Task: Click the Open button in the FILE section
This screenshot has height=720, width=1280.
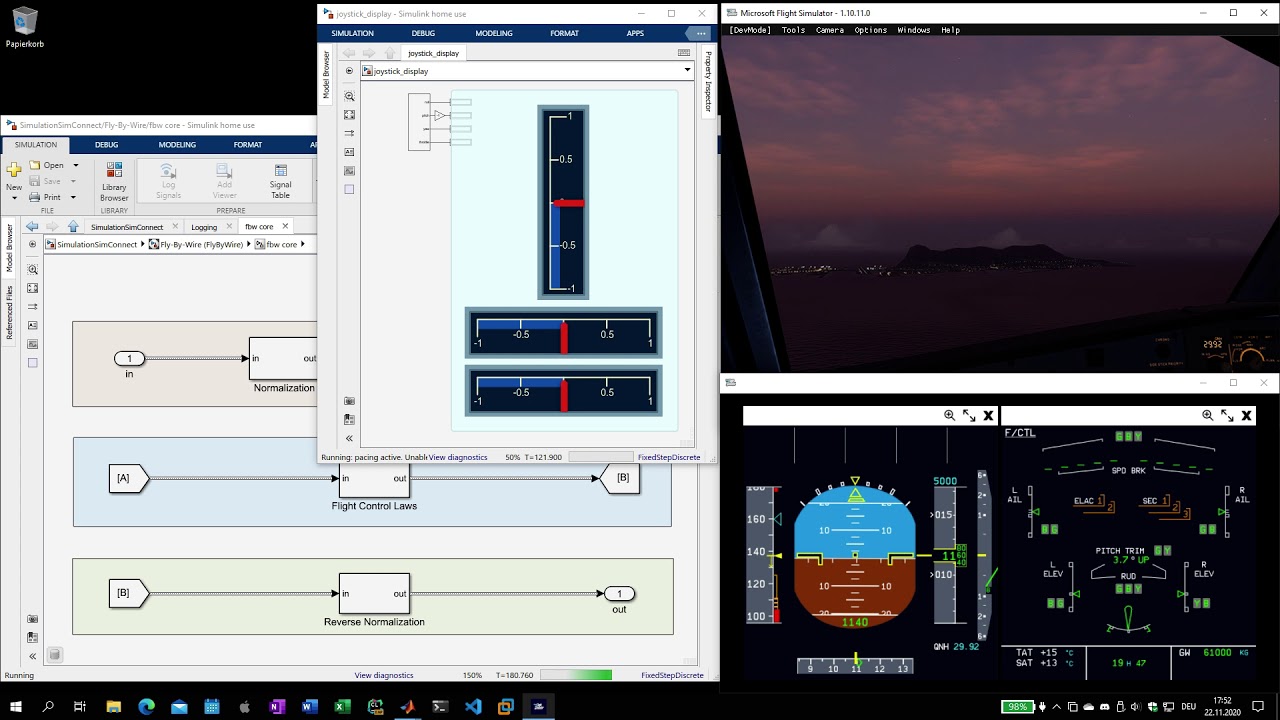Action: coord(47,165)
